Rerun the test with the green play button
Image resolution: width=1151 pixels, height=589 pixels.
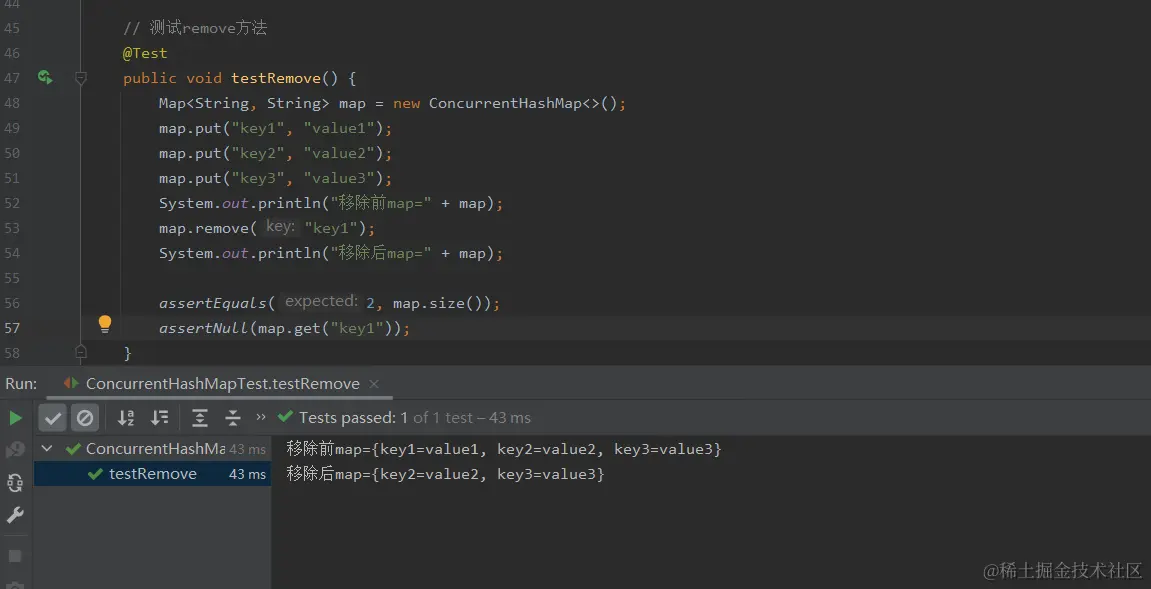(x=15, y=418)
